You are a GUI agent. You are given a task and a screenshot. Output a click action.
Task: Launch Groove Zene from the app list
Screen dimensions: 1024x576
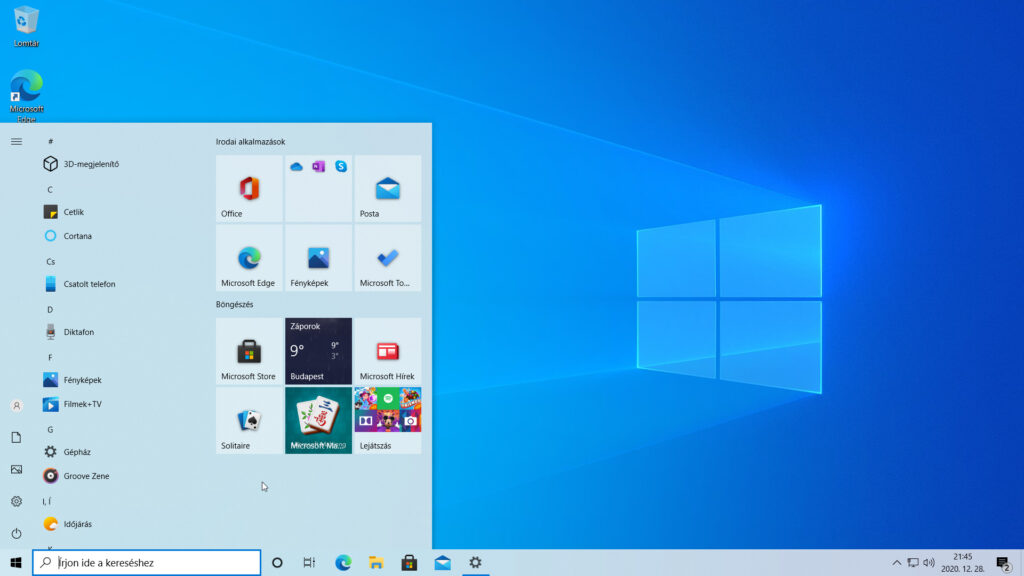pos(121,476)
